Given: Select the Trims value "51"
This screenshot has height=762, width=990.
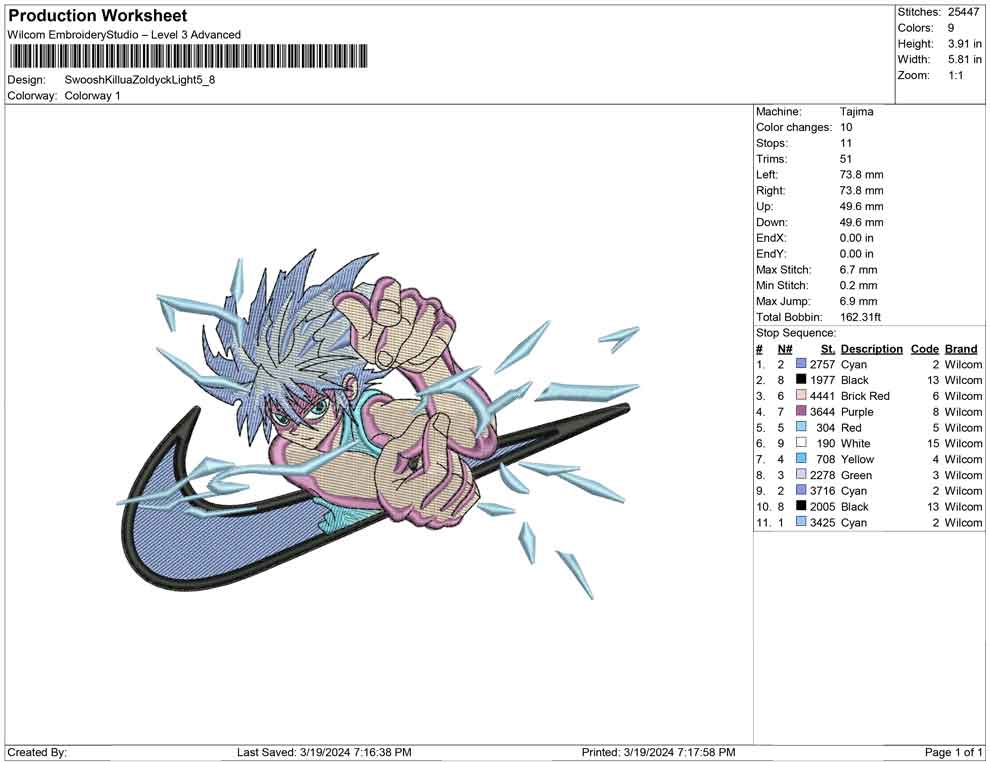Looking at the screenshot, I should [846, 159].
